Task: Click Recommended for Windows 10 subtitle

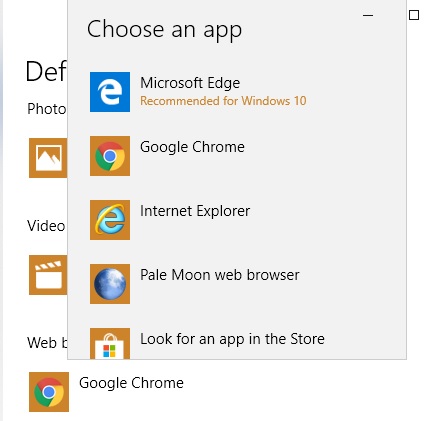Action: coord(223,101)
